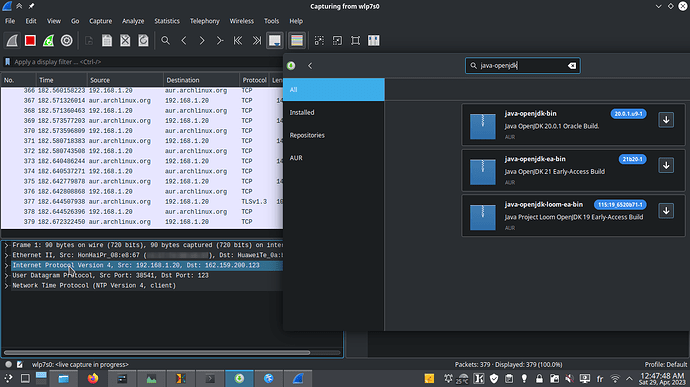Image resolution: width=690 pixels, height=387 pixels.
Task: Expand Network Time Protocol details
Action: pyautogui.click(x=7, y=286)
